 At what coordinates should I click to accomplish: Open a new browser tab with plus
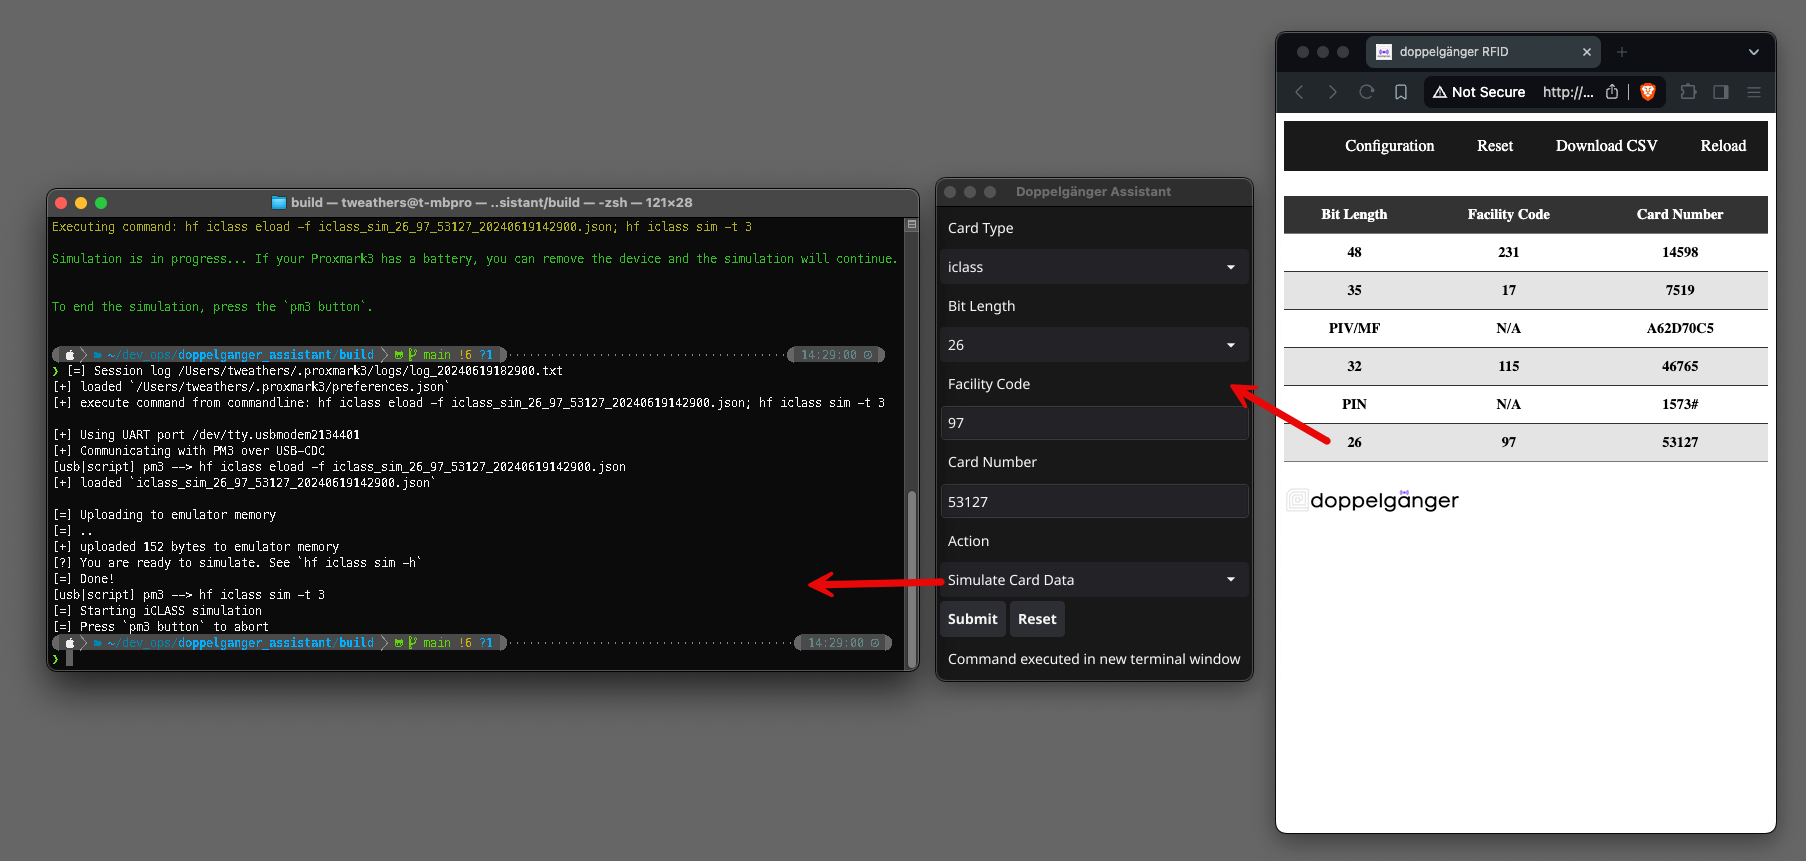tap(1622, 52)
